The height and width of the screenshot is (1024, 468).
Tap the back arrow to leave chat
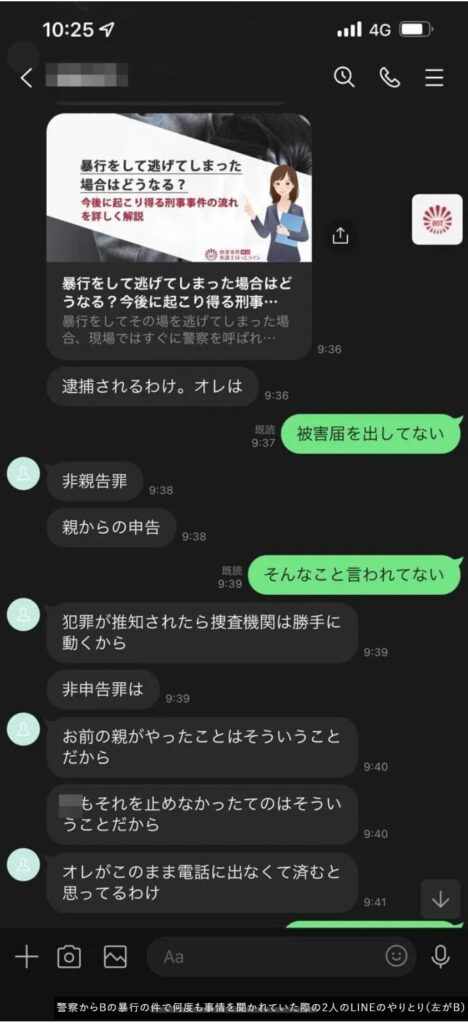26,78
